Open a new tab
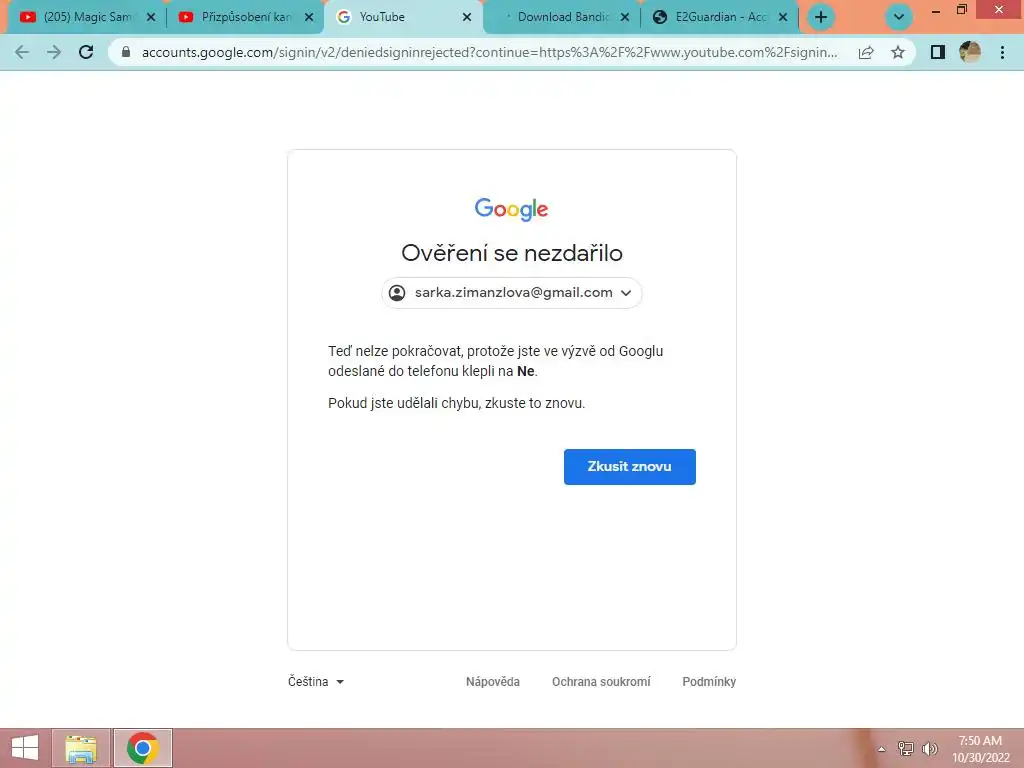Screen dimensions: 1024x768 [821, 17]
